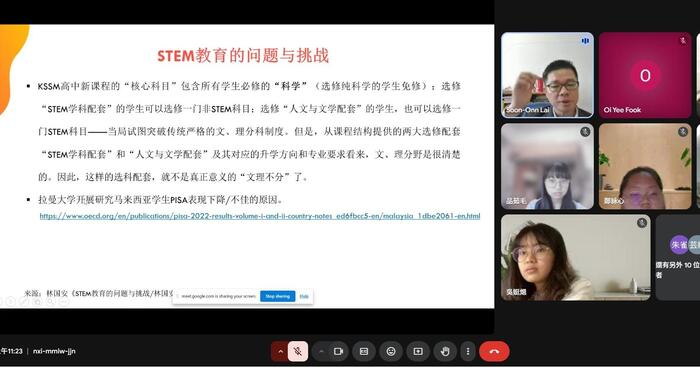The width and height of the screenshot is (700, 367).
Task: Open more options three-dot menu
Action: pyautogui.click(x=467, y=351)
